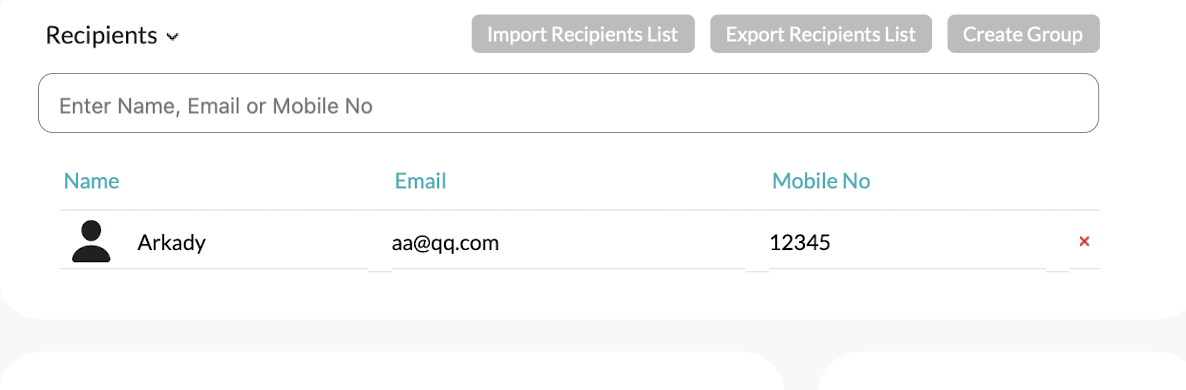This screenshot has height=390, width=1186.
Task: Click the small notch below the Name cell
Action: coord(380,270)
